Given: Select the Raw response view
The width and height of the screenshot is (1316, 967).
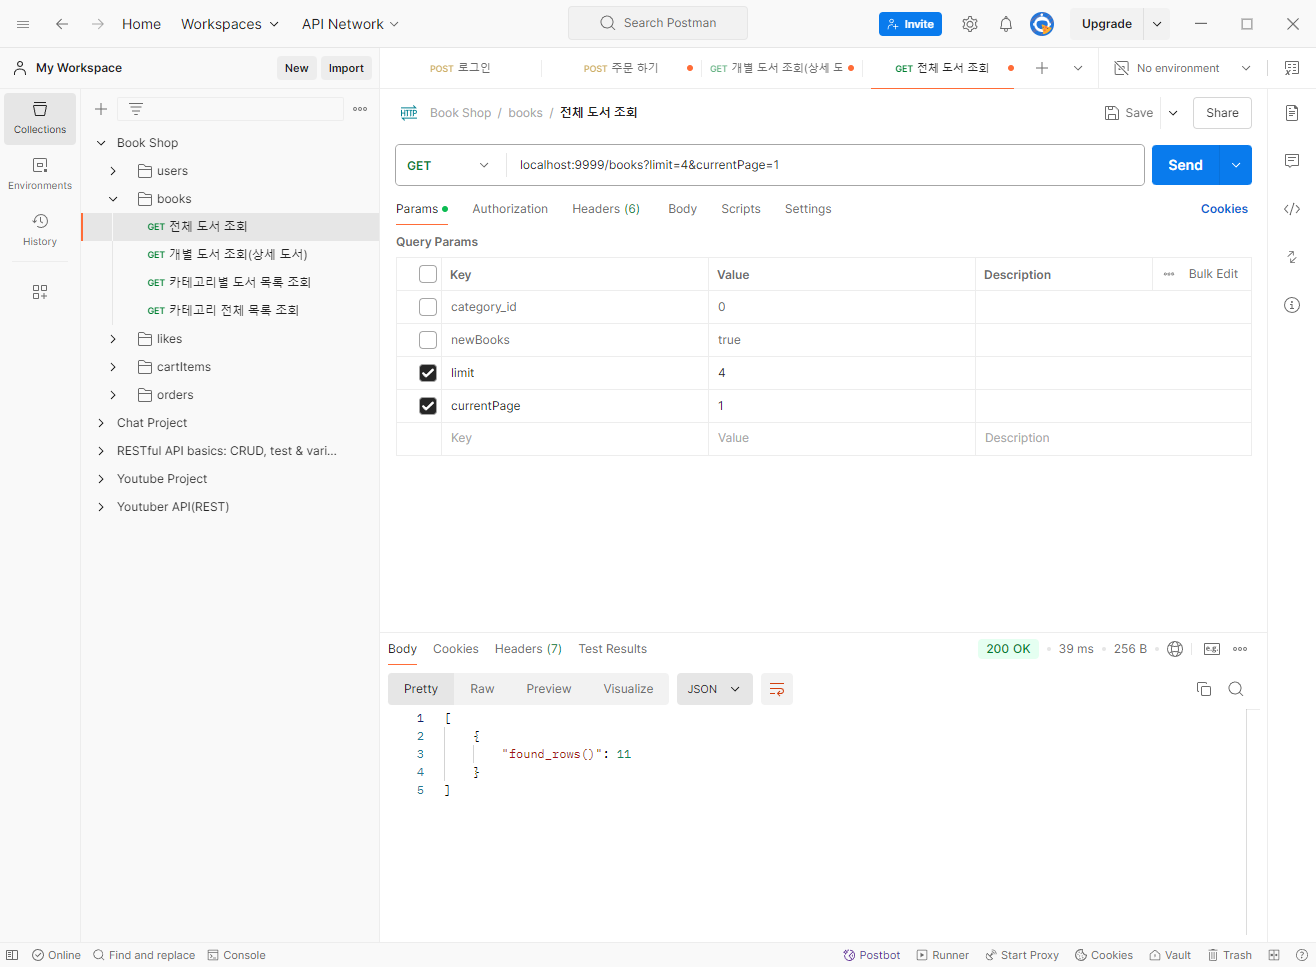Looking at the screenshot, I should point(482,689).
